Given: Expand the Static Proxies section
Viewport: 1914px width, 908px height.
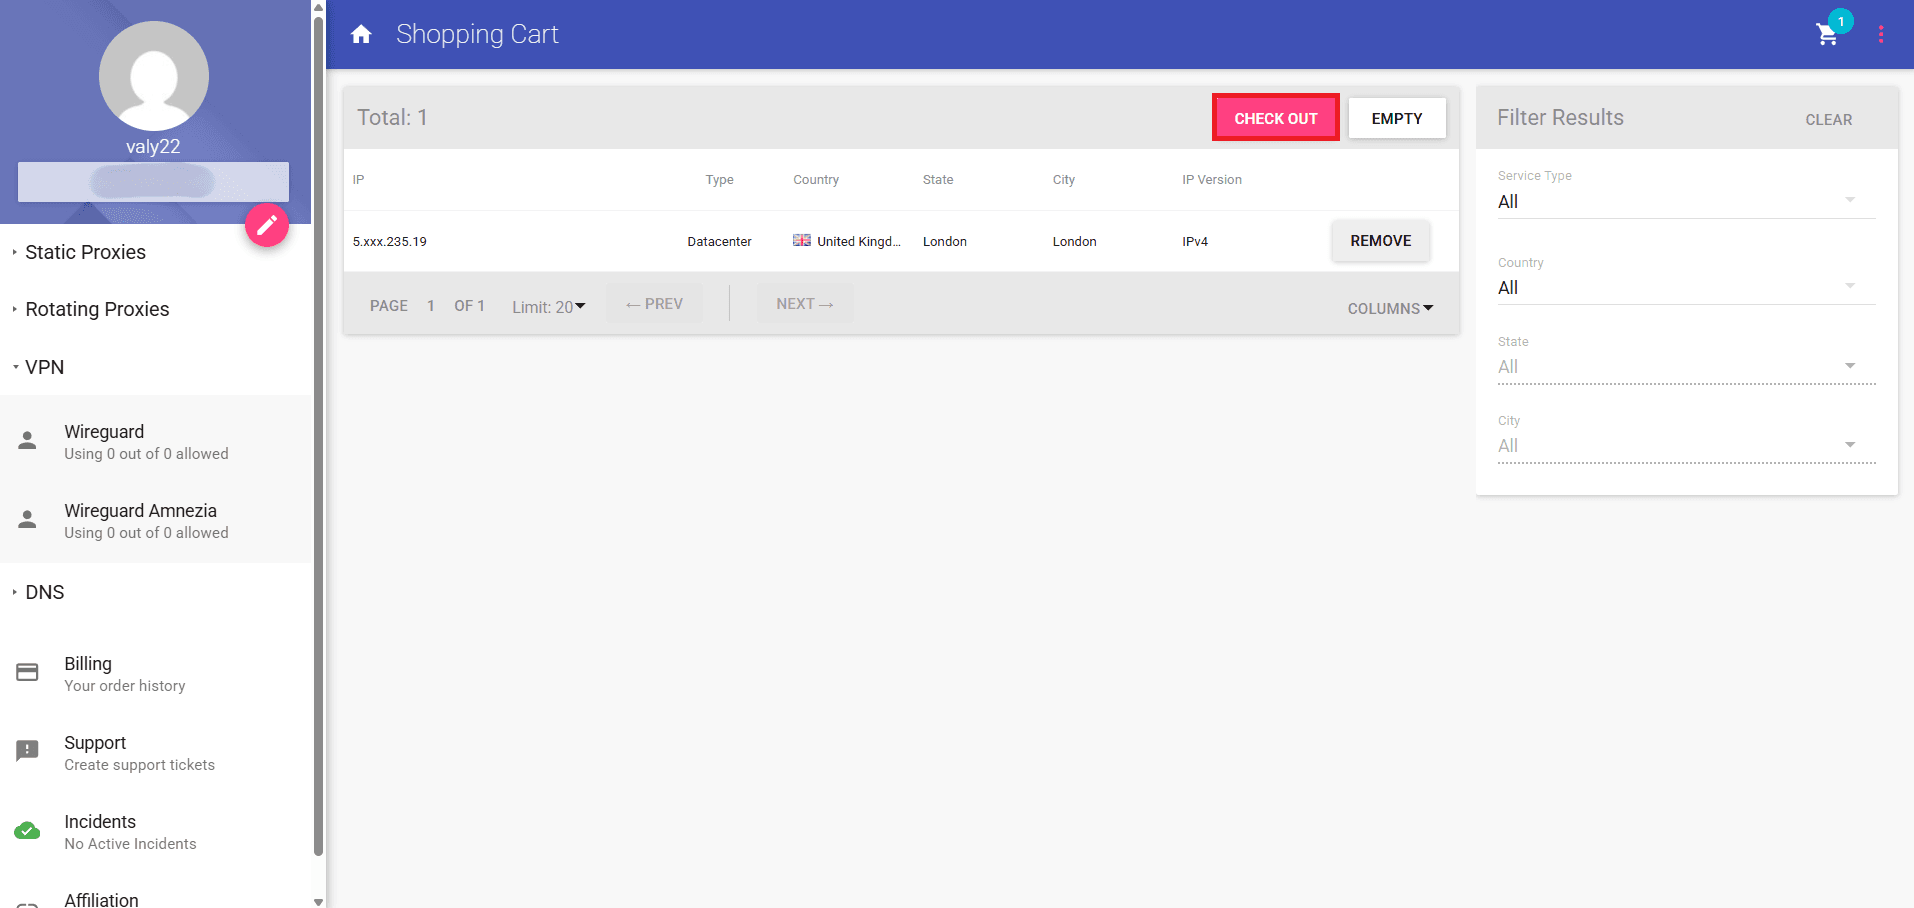Looking at the screenshot, I should pos(85,252).
